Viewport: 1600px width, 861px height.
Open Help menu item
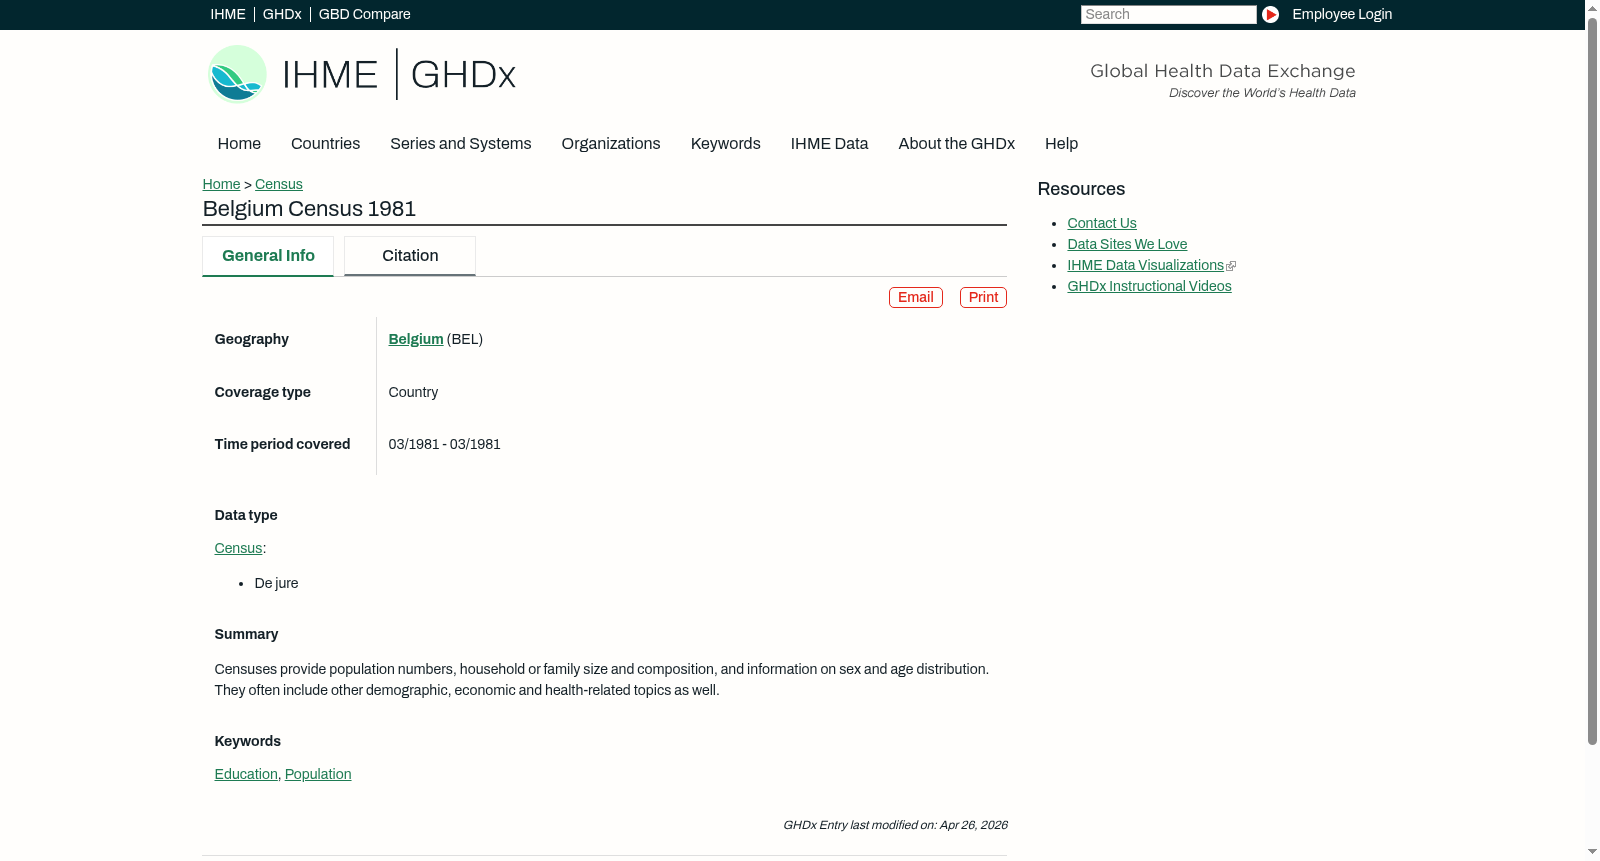tap(1062, 144)
